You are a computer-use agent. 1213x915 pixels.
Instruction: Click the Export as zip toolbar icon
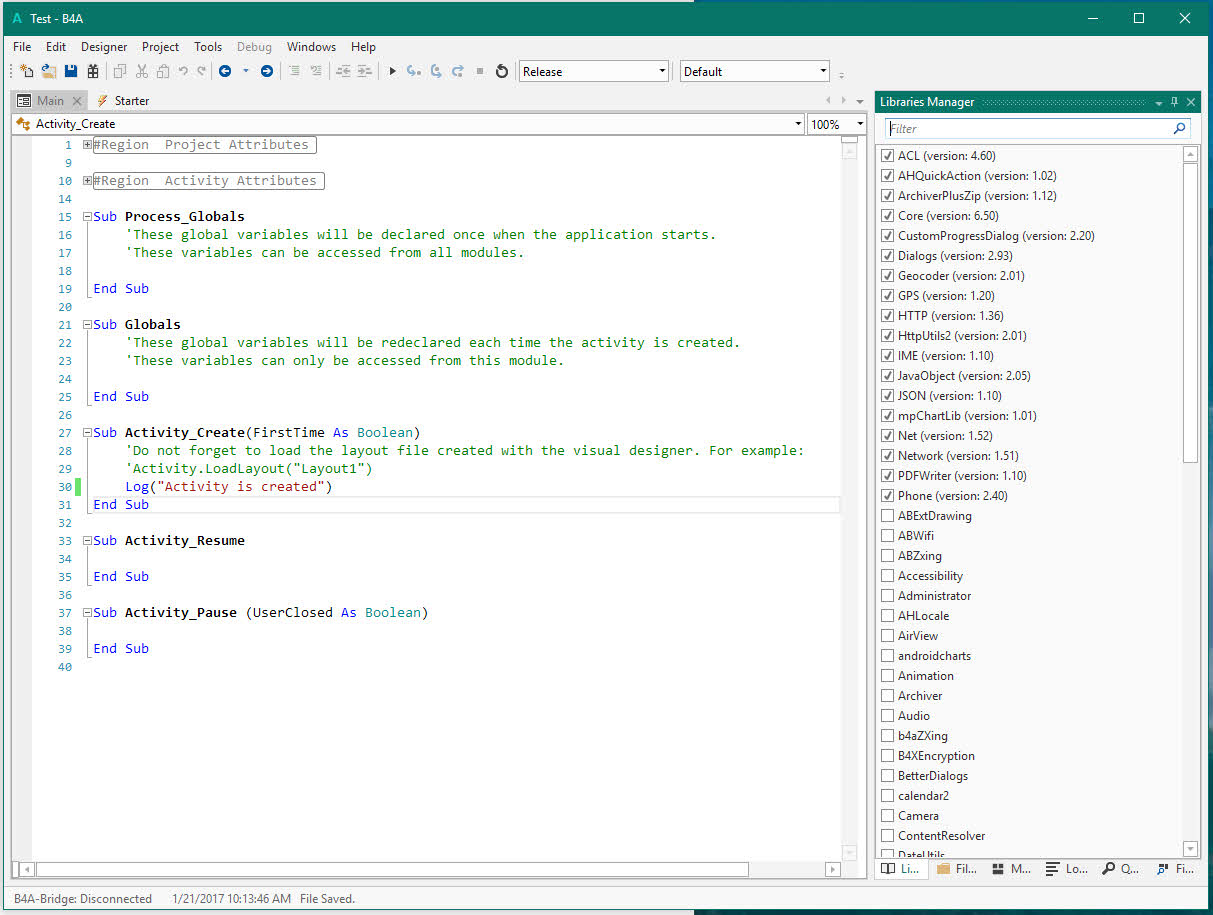click(93, 71)
